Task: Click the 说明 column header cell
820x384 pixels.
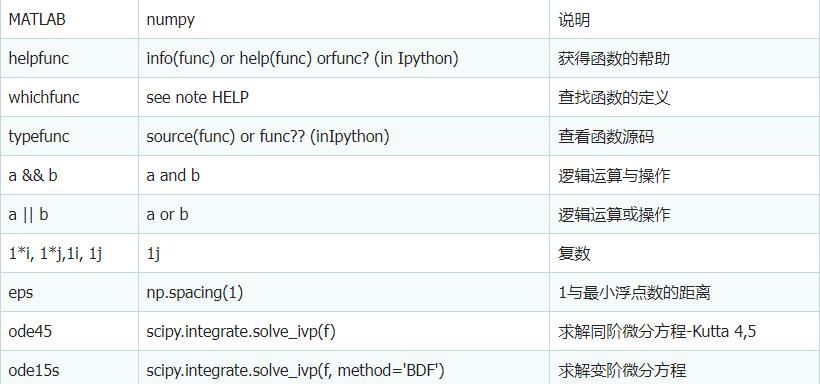Action: [x=685, y=19]
